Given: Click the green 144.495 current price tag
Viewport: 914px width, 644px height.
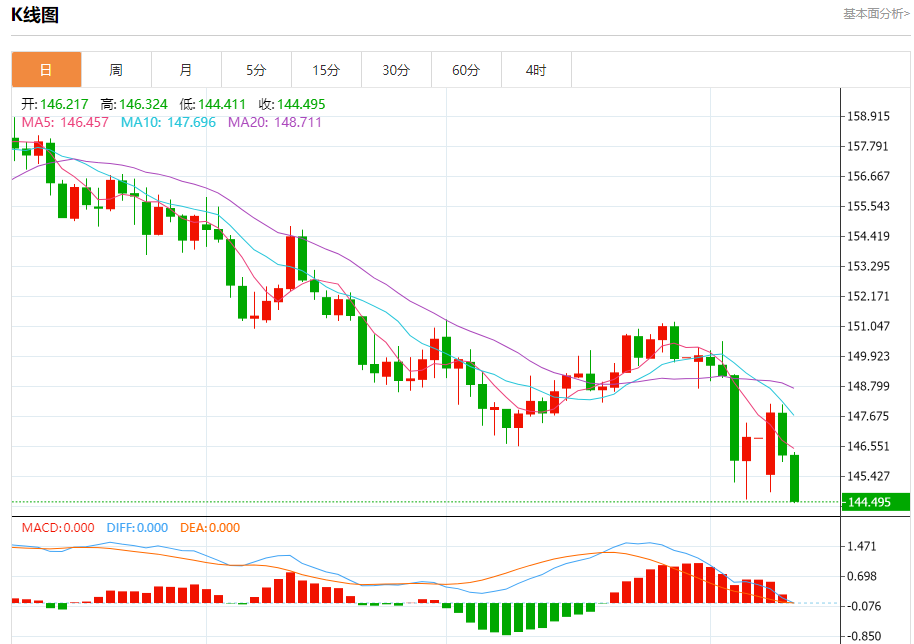Looking at the screenshot, I should [x=876, y=502].
